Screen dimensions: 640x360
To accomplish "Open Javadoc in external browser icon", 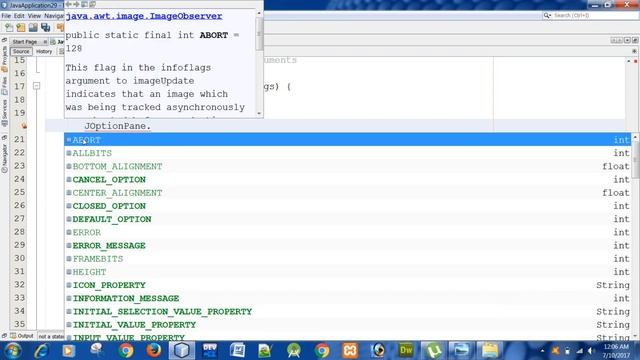I will 84,4.
